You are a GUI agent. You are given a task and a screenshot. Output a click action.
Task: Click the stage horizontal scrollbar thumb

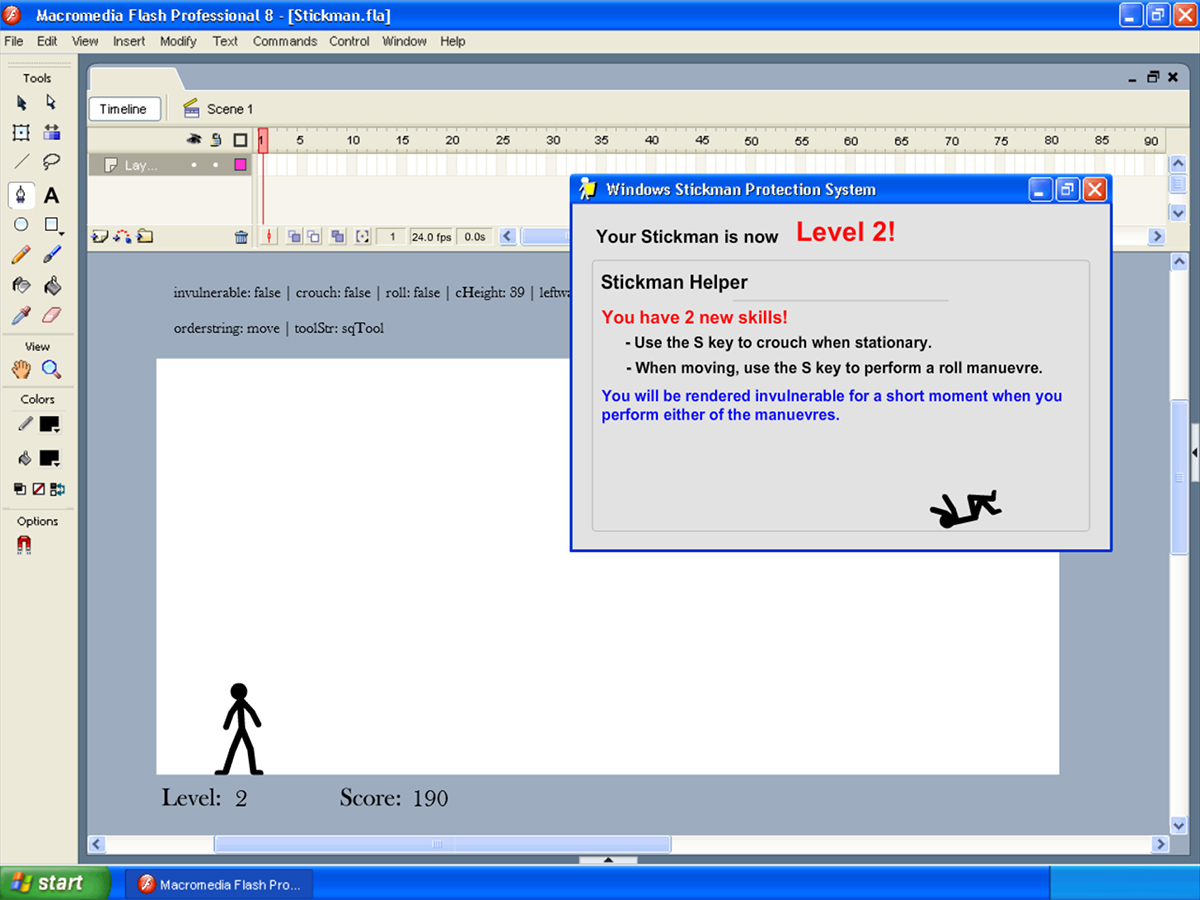[x=442, y=844]
